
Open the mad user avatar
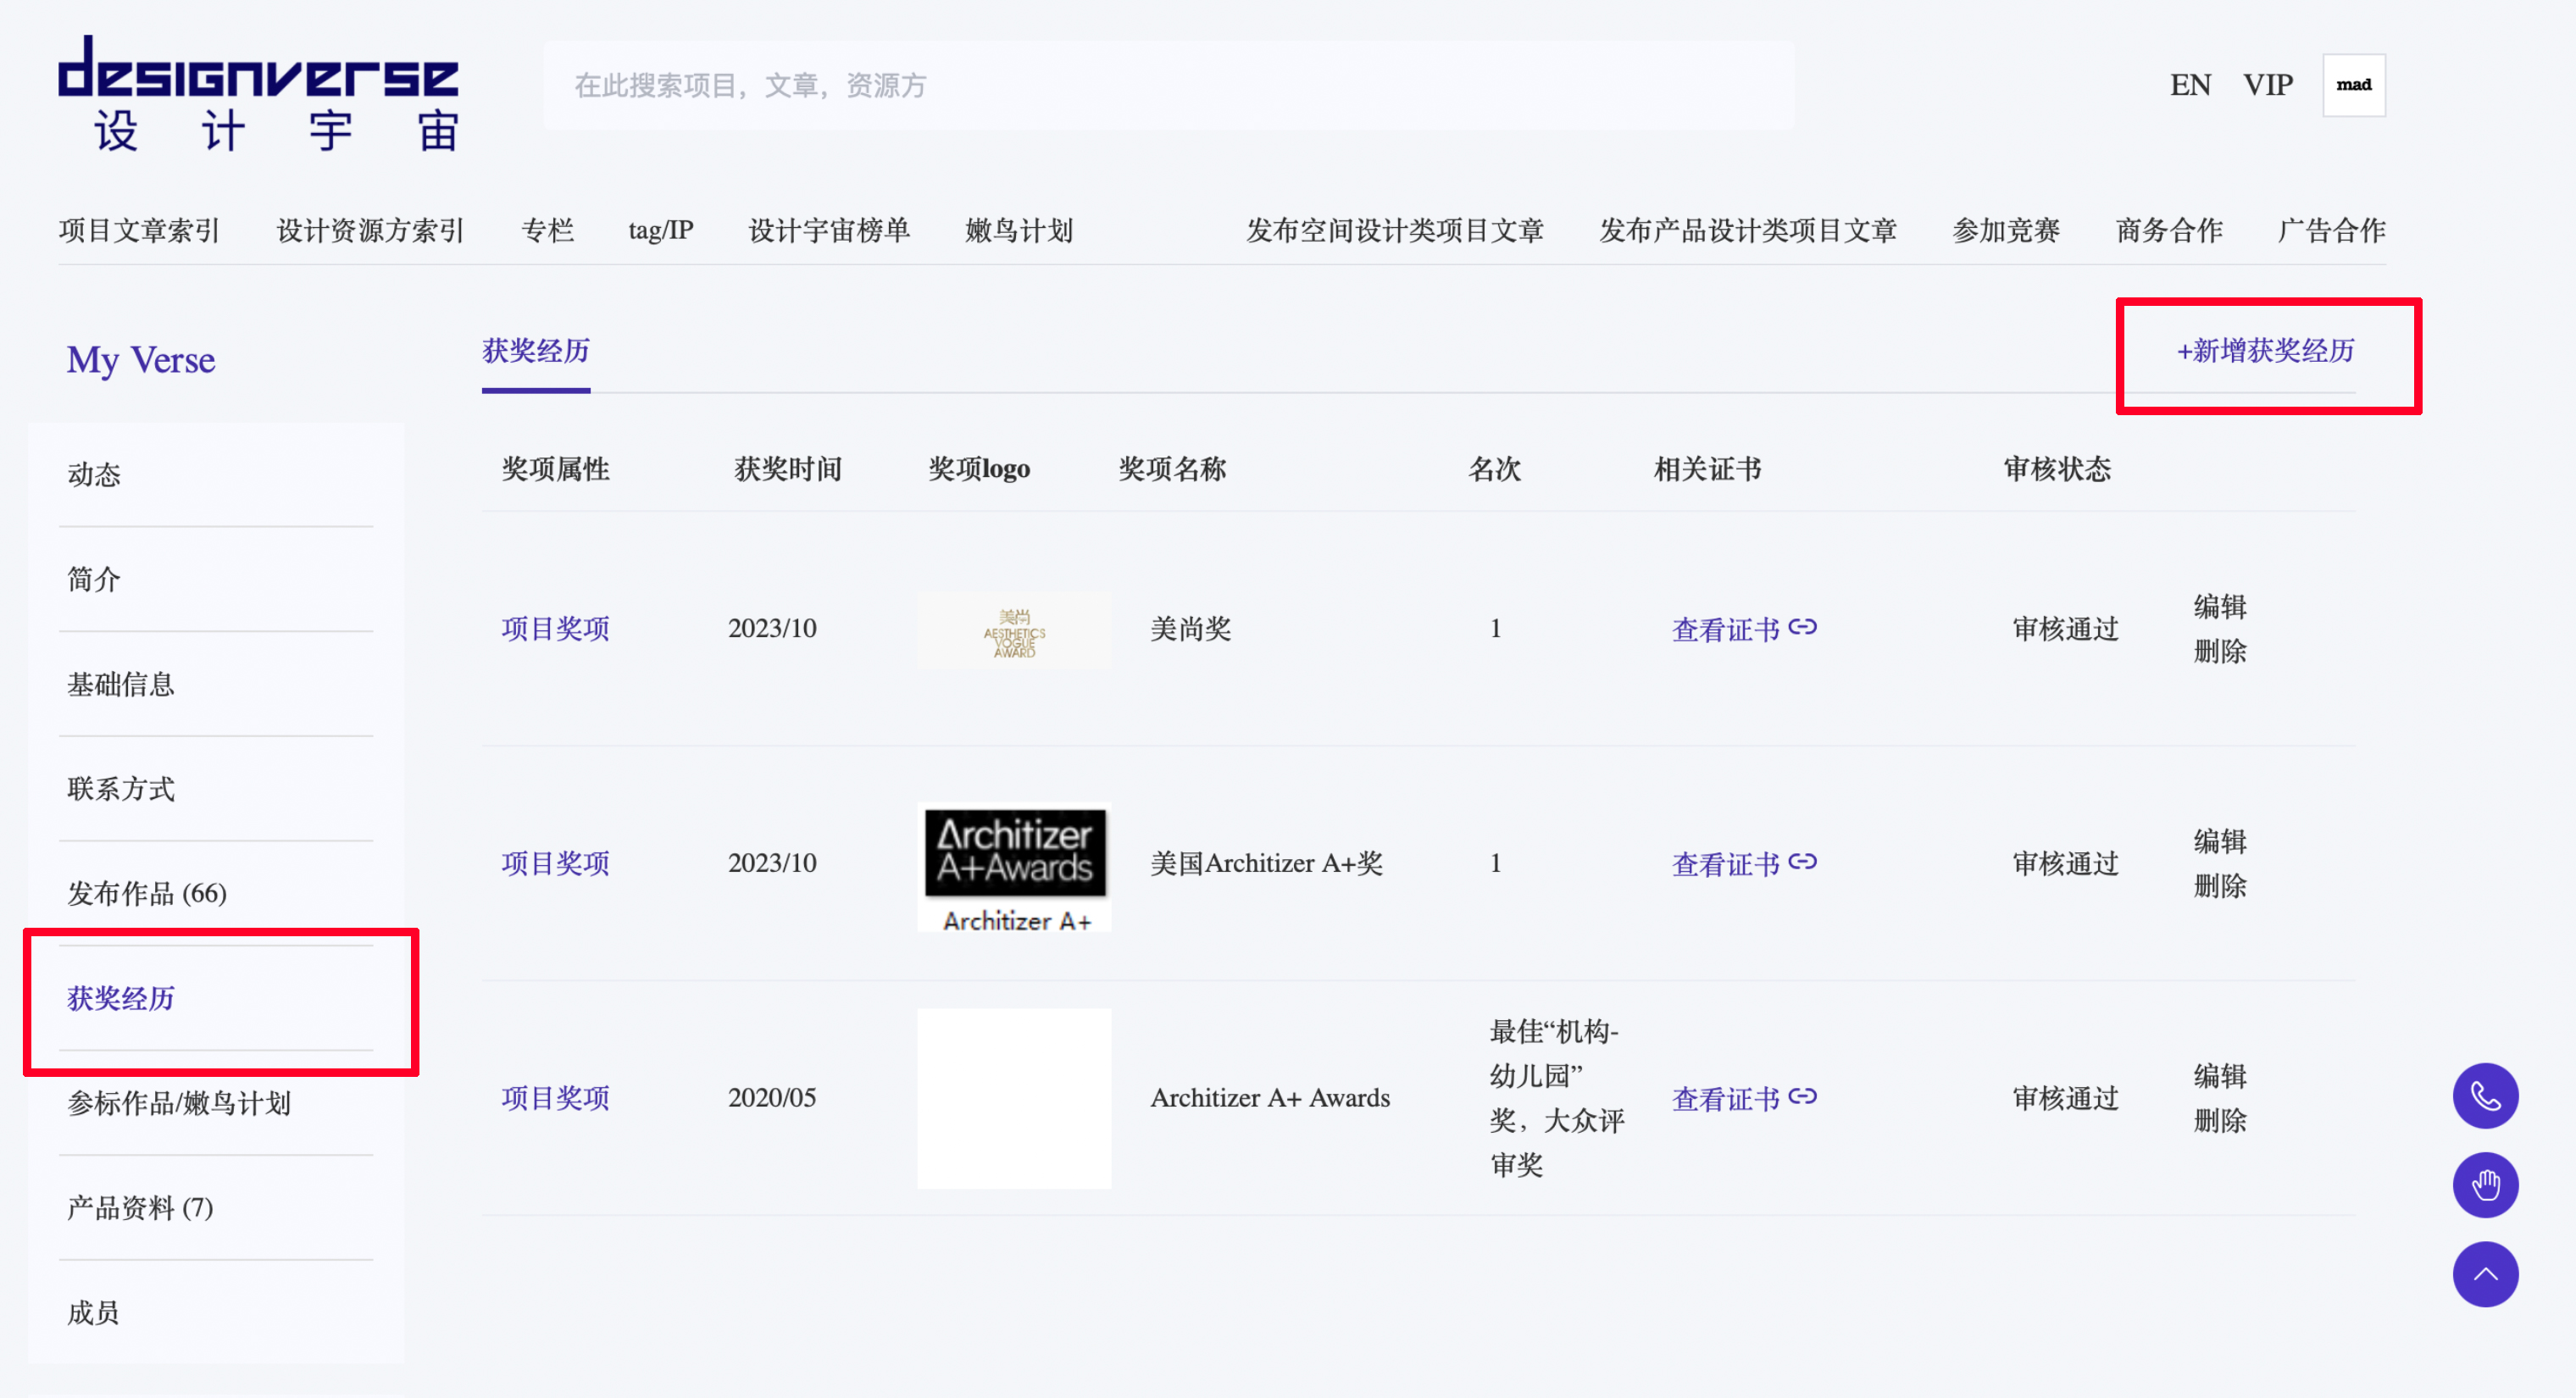2353,85
